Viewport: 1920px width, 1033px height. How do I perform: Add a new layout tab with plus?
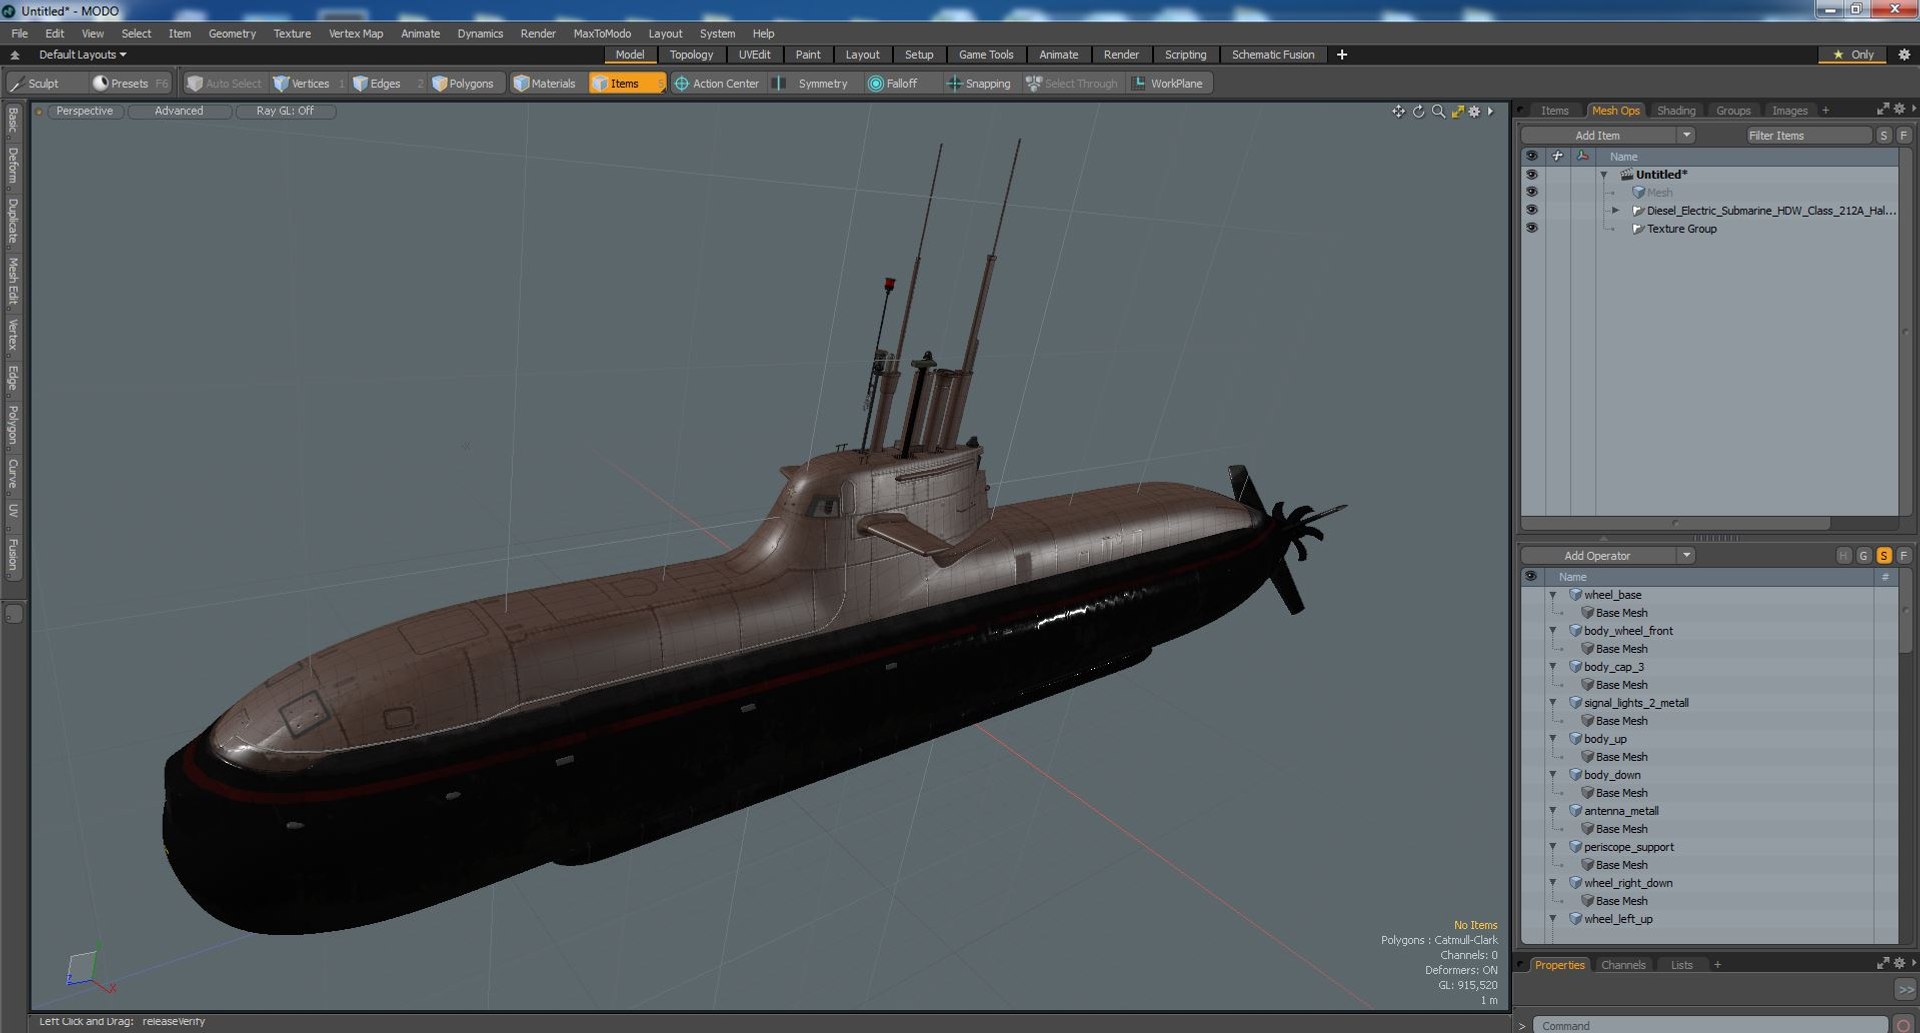pyautogui.click(x=1342, y=55)
